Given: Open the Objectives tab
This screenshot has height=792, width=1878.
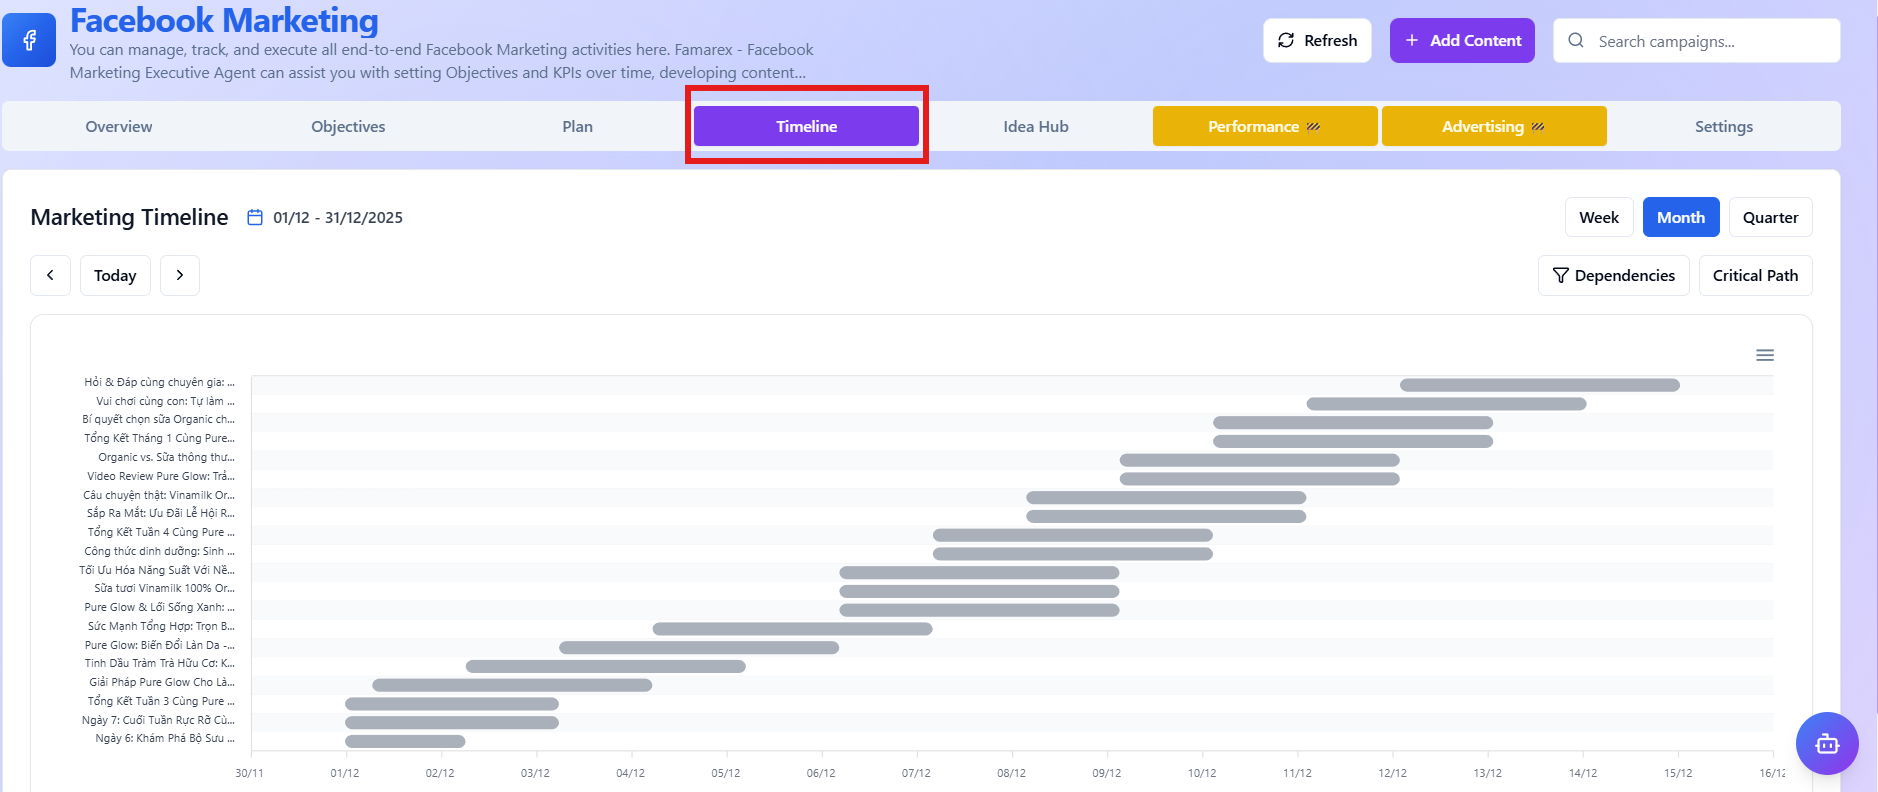Looking at the screenshot, I should 348,127.
